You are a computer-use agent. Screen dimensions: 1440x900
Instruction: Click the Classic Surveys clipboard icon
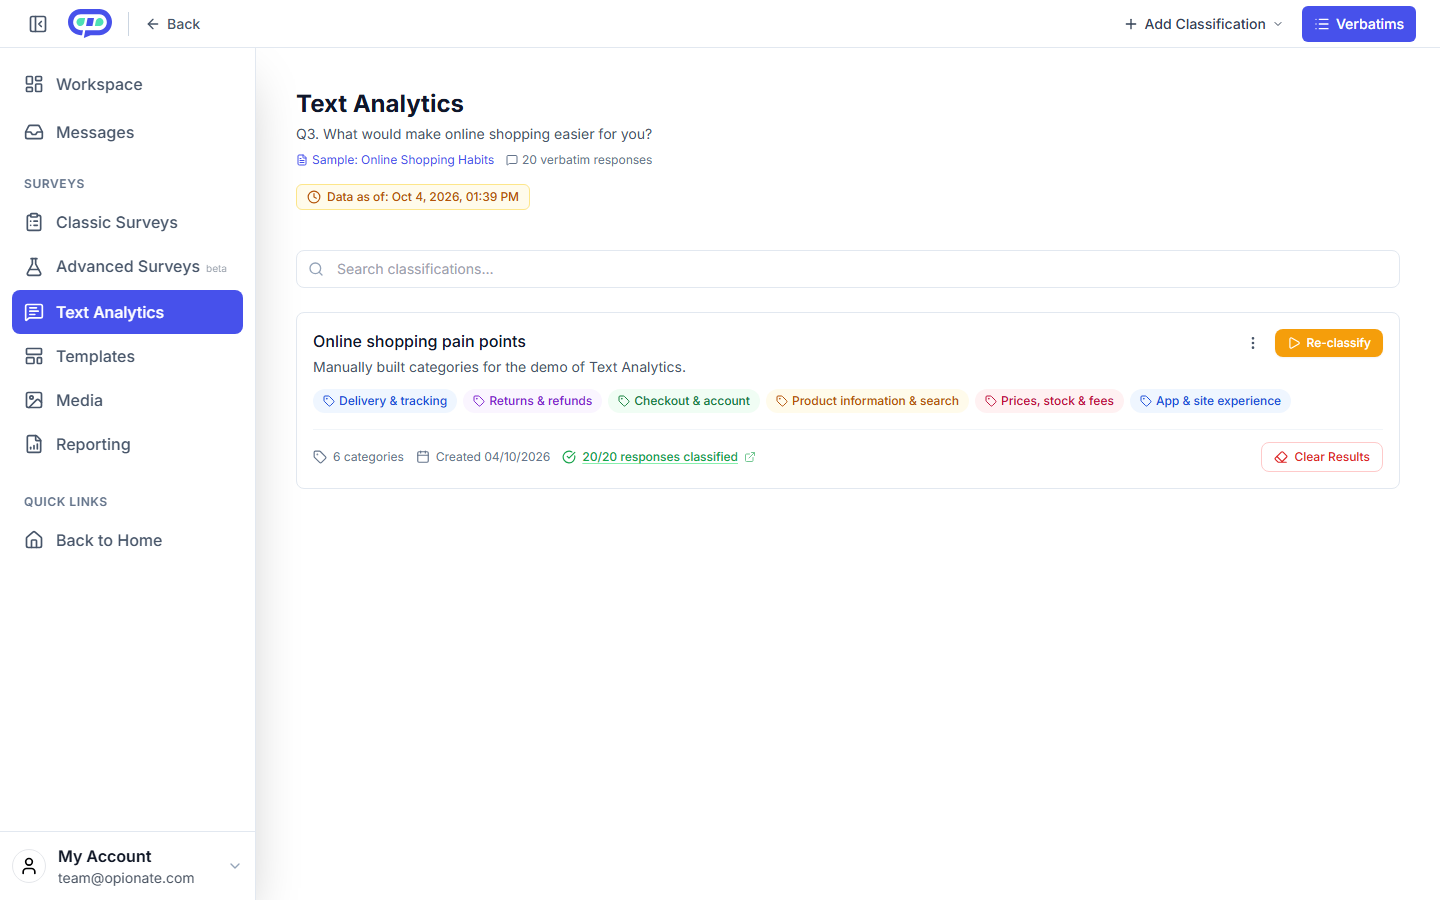pos(34,222)
